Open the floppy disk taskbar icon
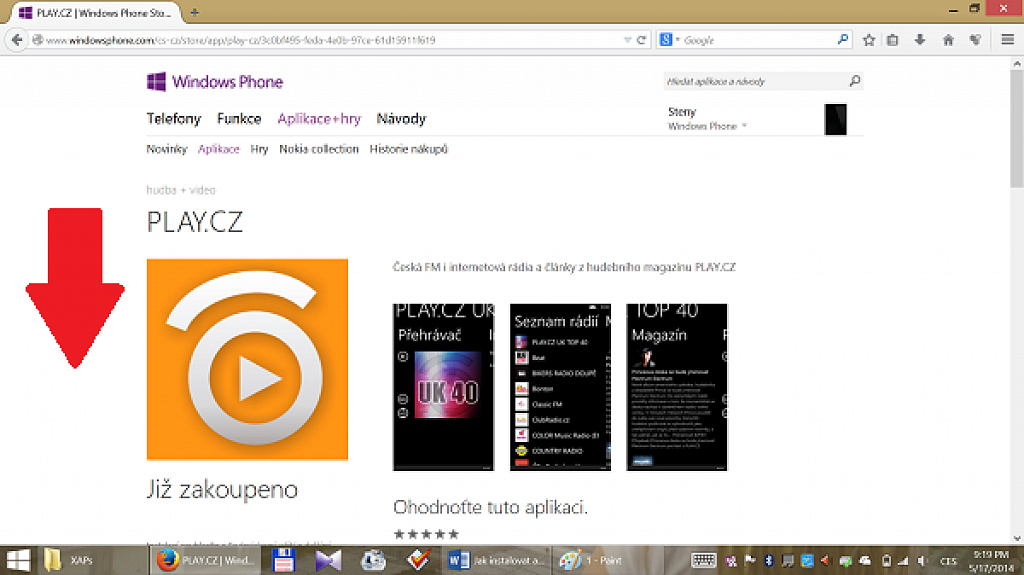The image size is (1024, 575). click(283, 561)
